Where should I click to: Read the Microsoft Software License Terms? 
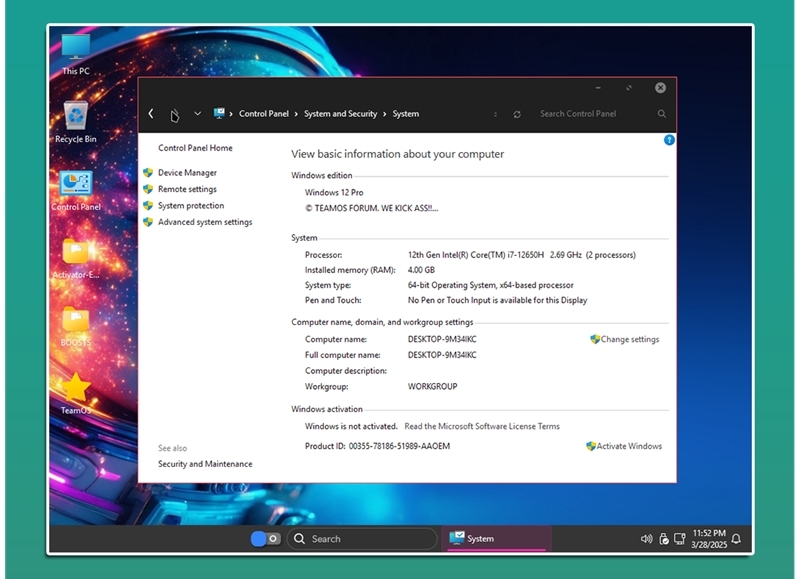click(x=482, y=426)
